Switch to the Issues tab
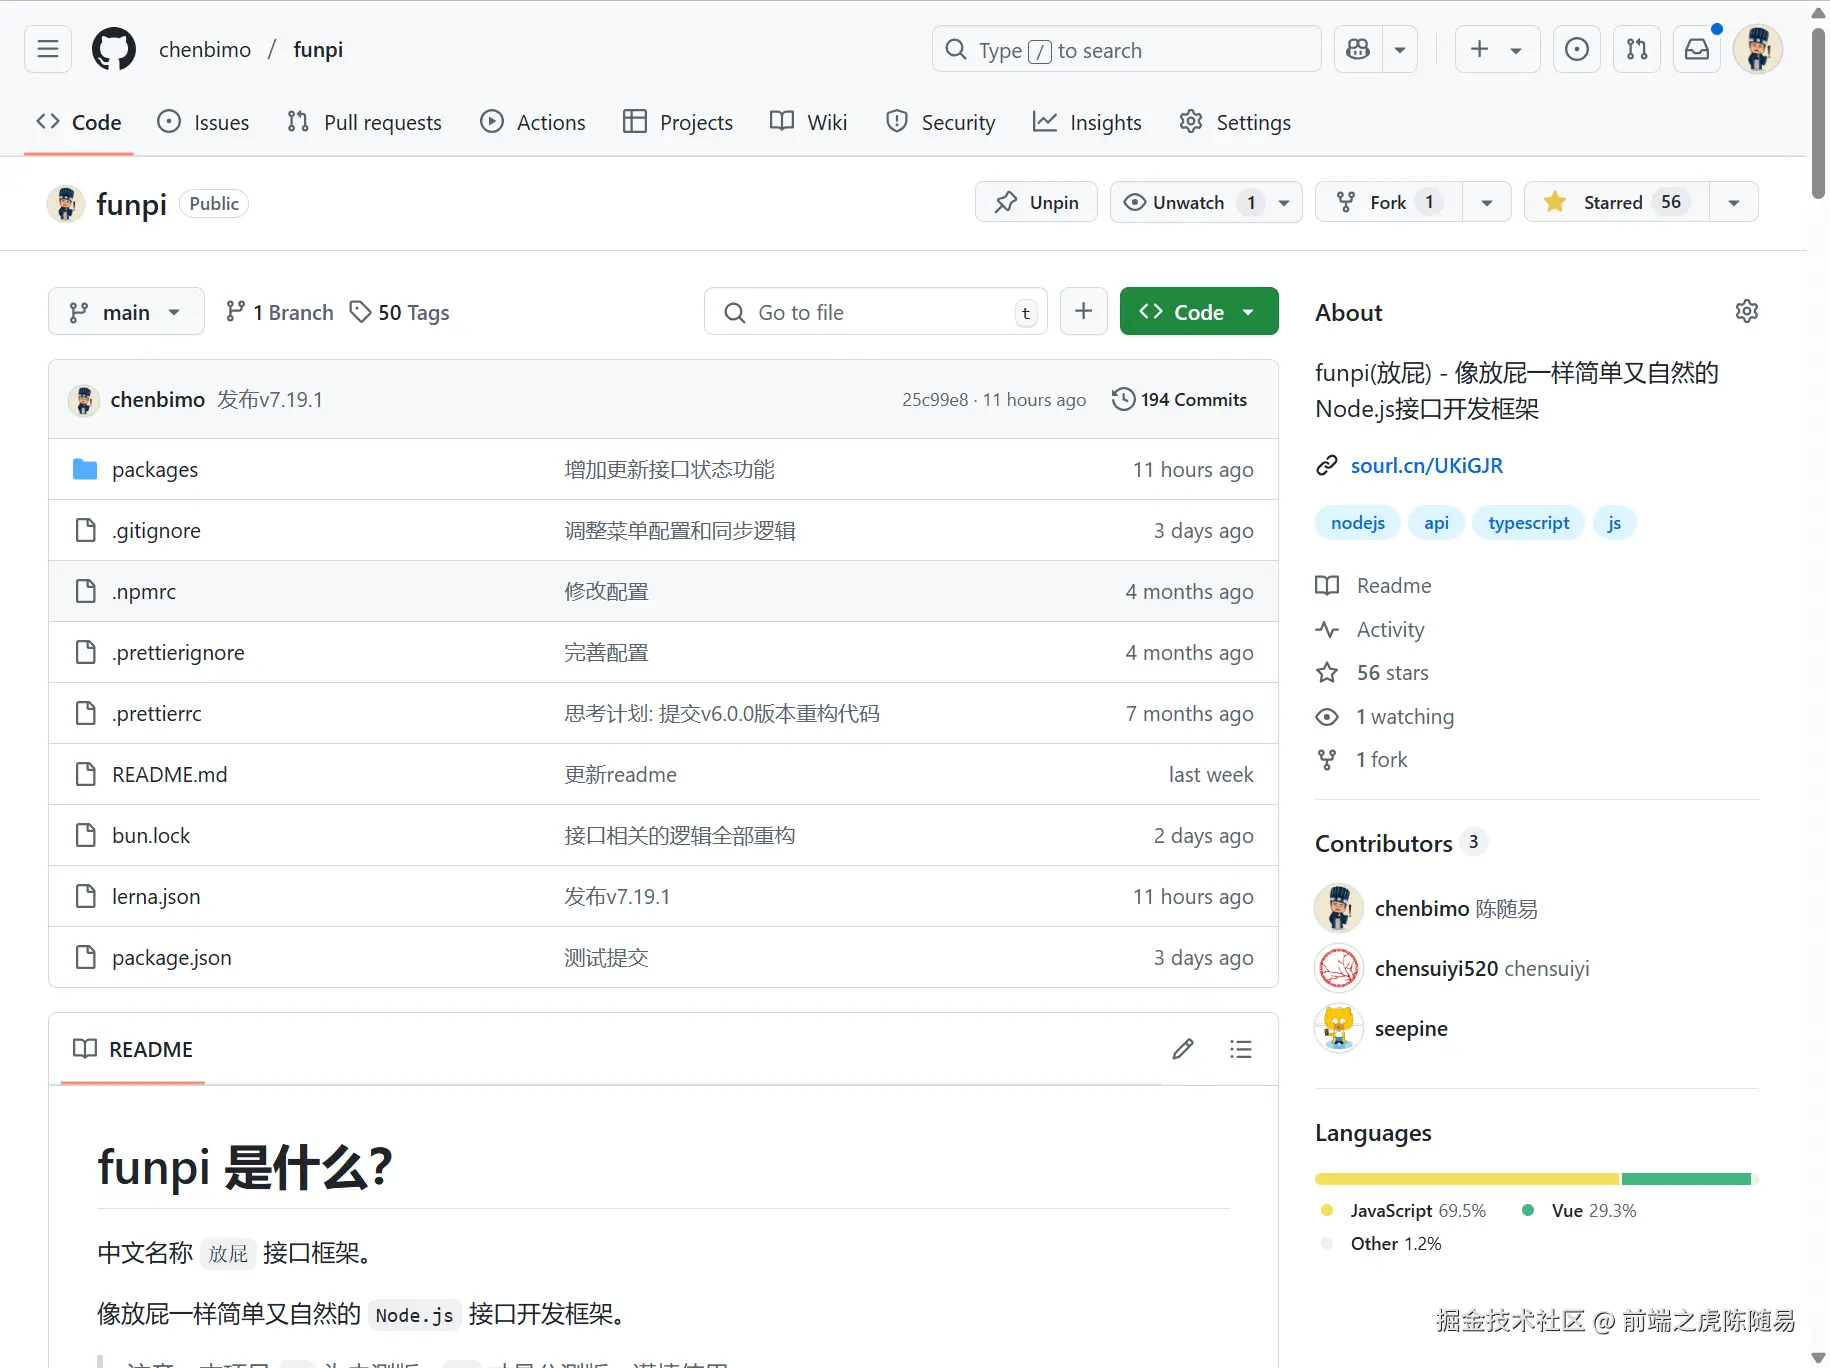This screenshot has width=1830, height=1368. point(204,122)
